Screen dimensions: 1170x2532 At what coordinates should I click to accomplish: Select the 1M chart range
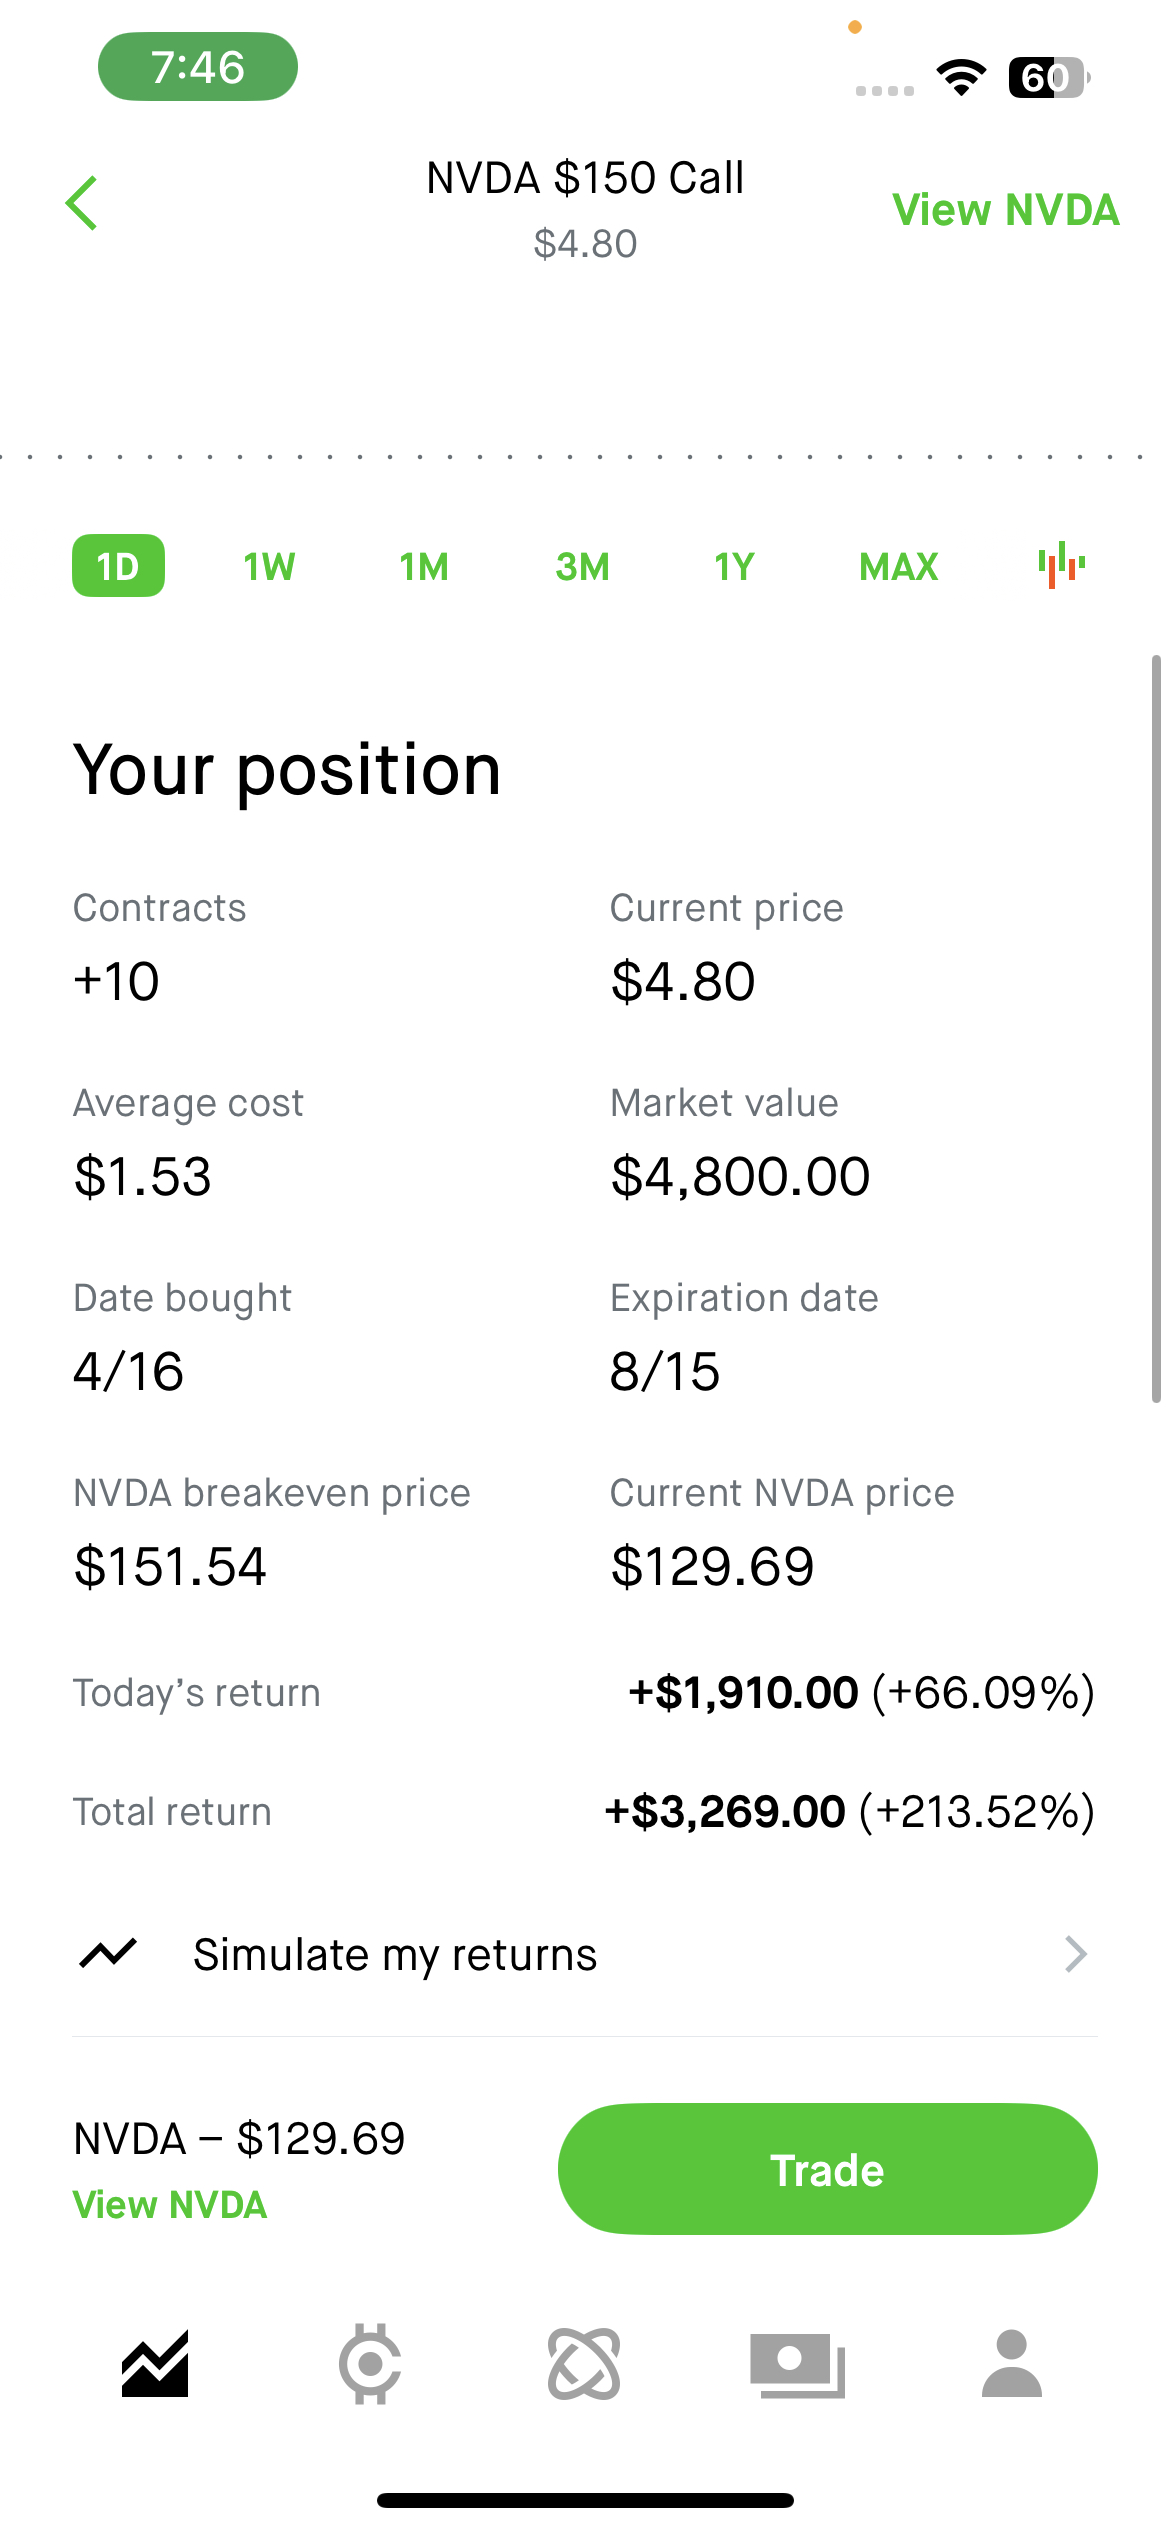pyautogui.click(x=424, y=567)
